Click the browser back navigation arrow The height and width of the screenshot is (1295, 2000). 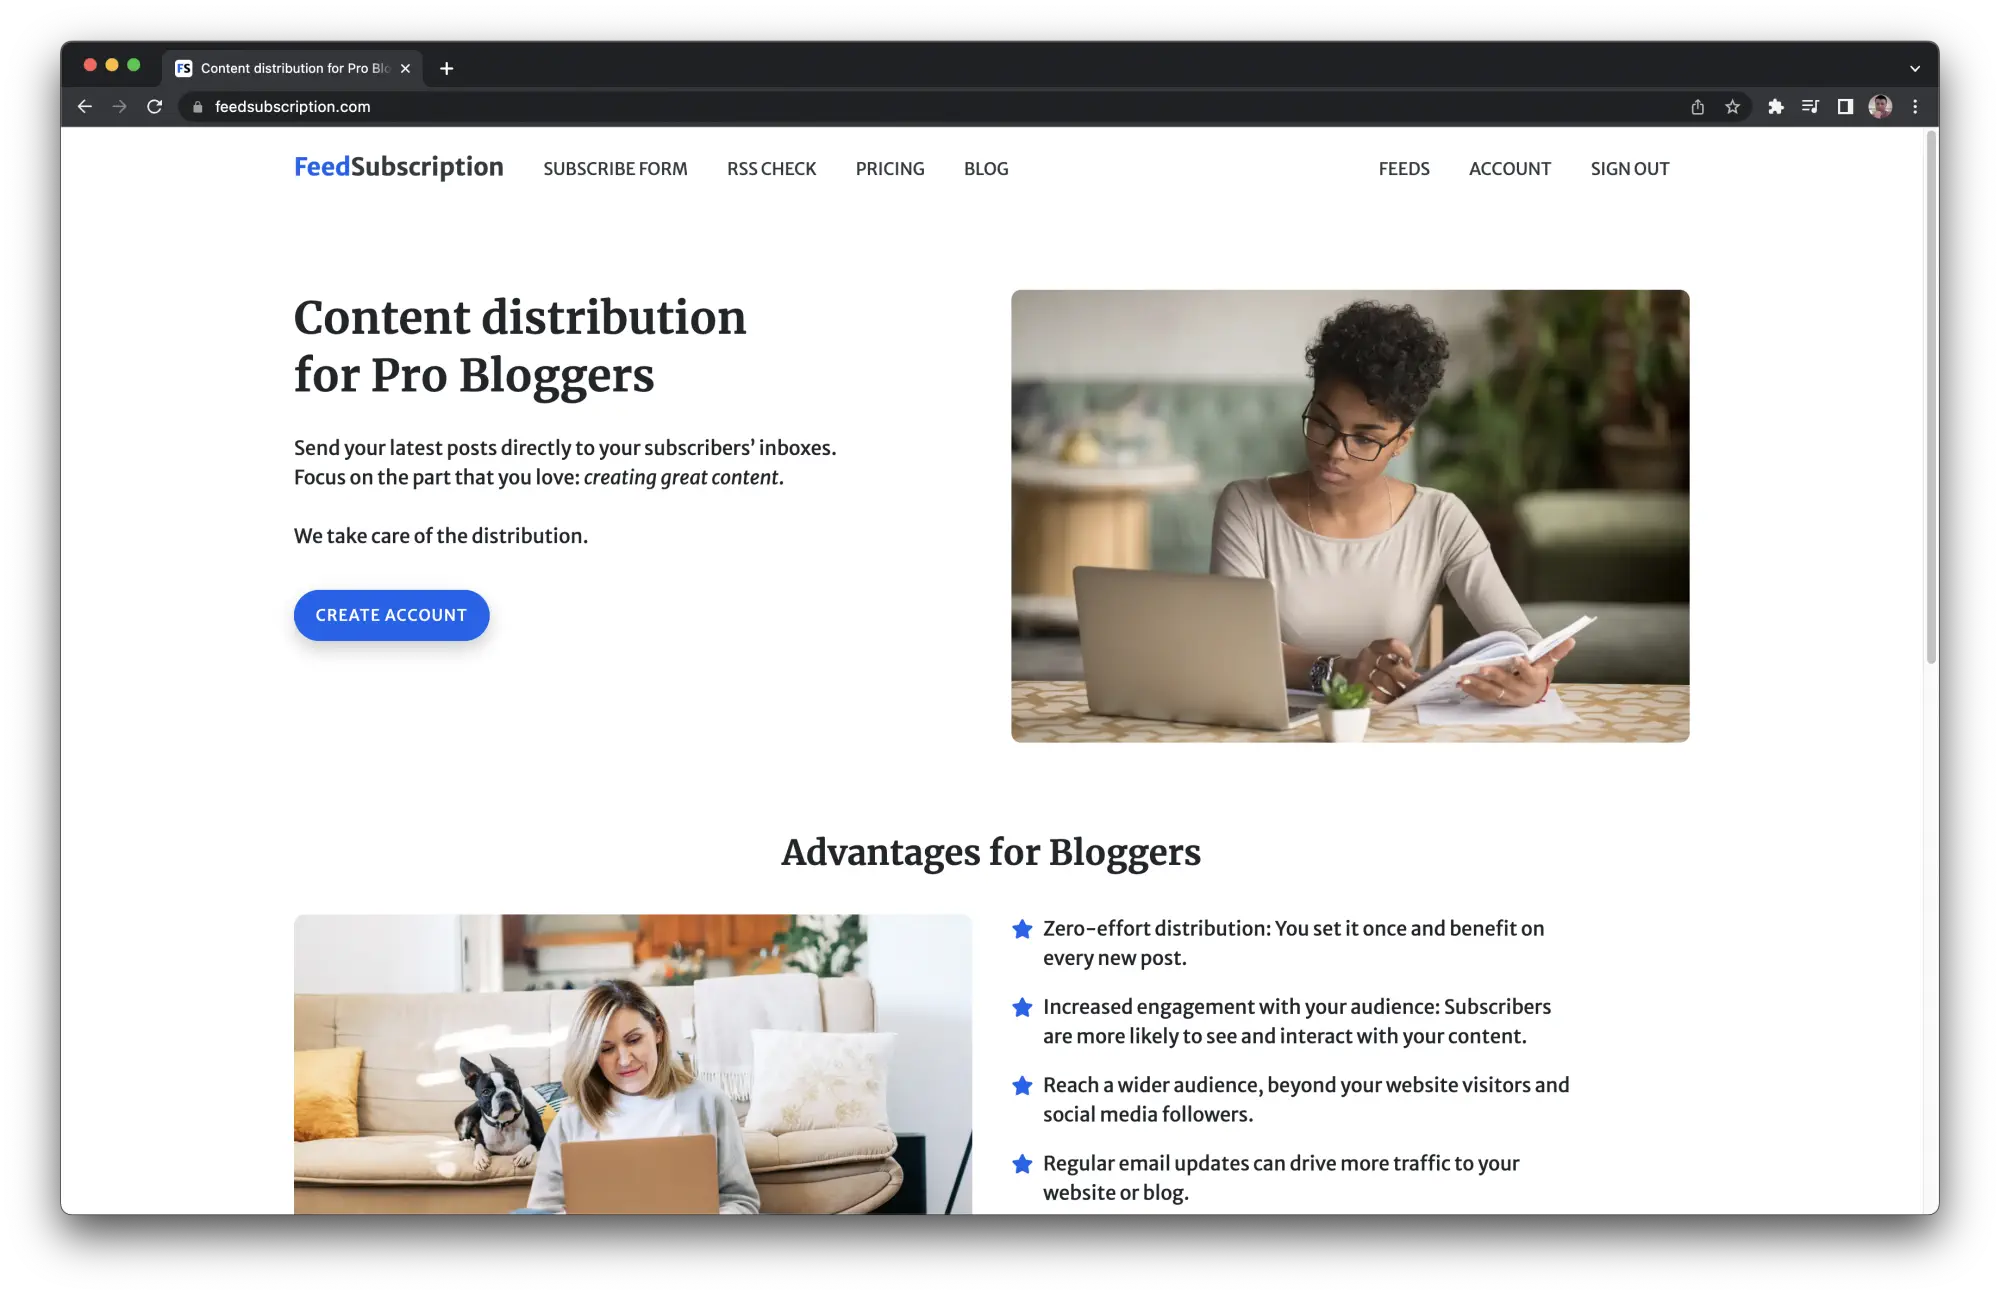[85, 105]
